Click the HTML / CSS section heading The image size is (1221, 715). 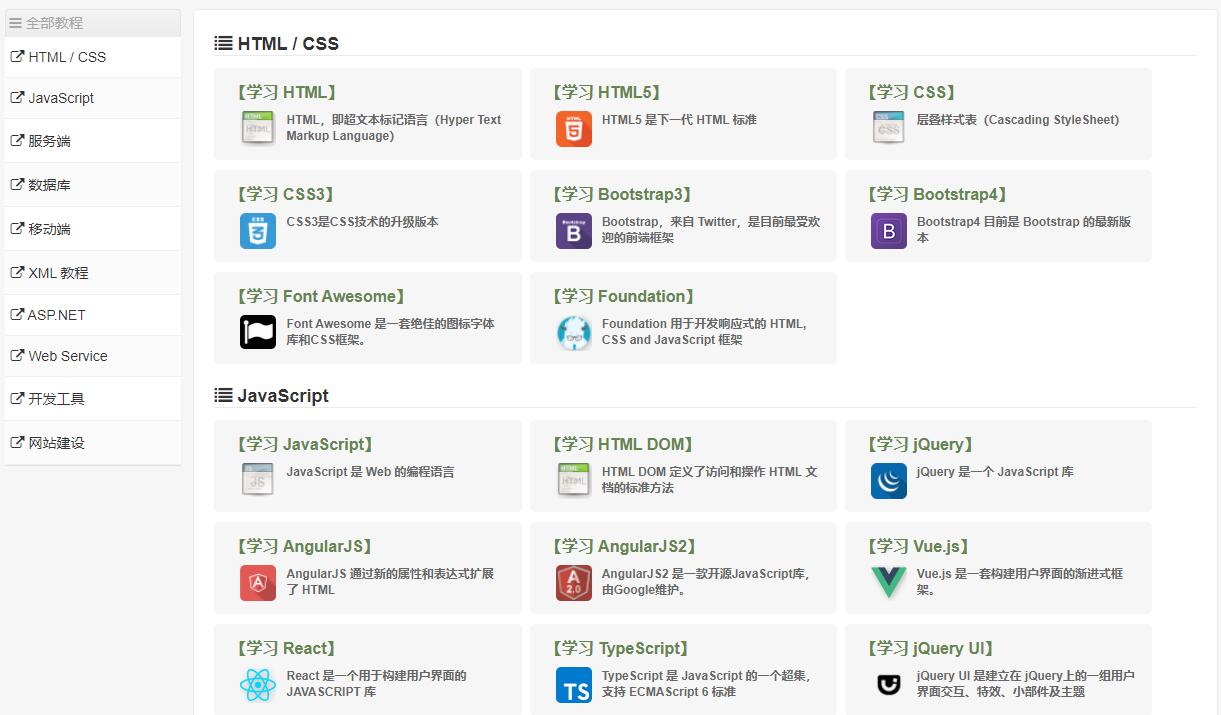[288, 43]
